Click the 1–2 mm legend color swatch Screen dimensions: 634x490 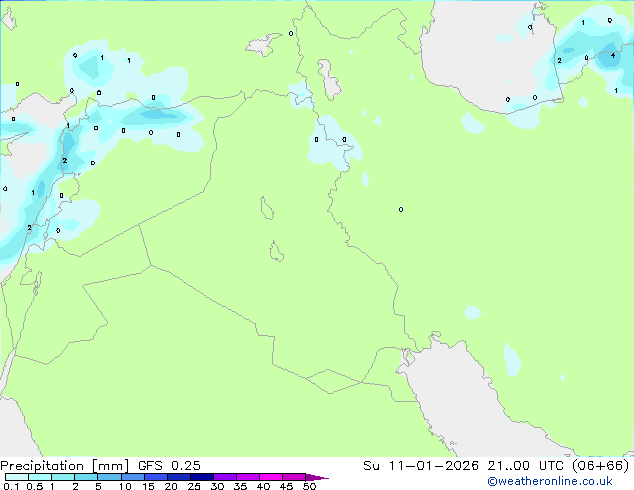click(x=63, y=477)
